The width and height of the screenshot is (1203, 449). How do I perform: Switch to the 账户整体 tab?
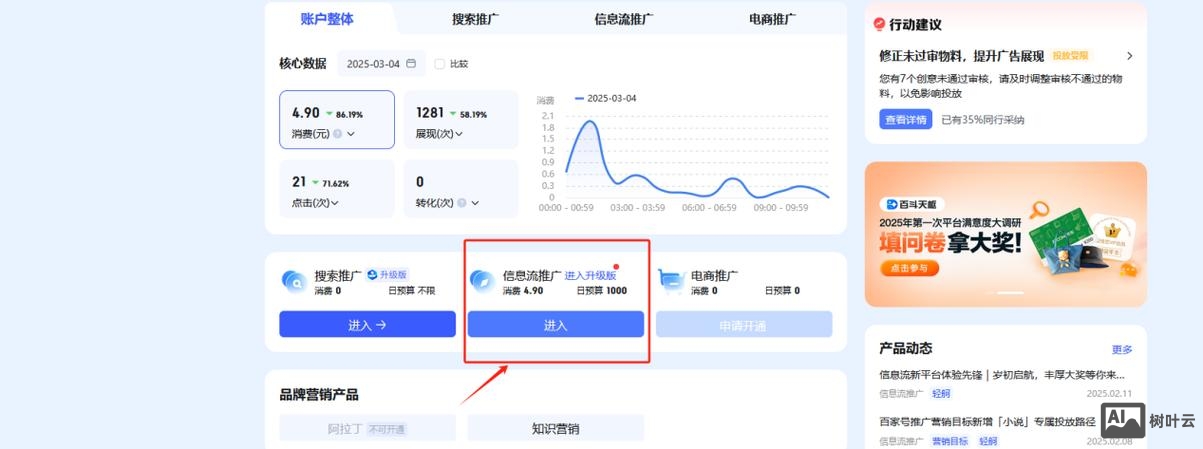coord(326,18)
